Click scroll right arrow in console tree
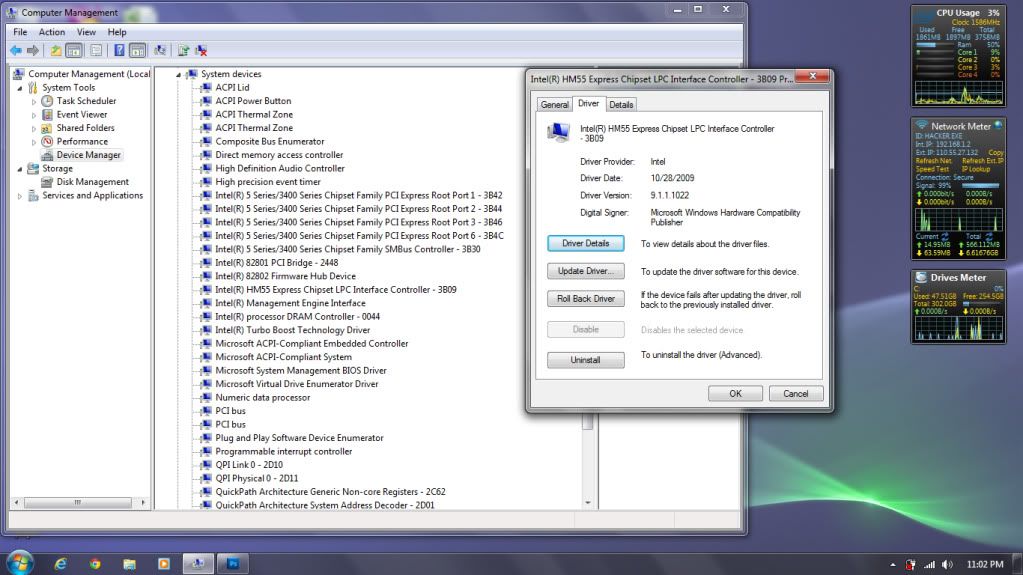Viewport: 1023px width, 575px height. click(x=143, y=503)
